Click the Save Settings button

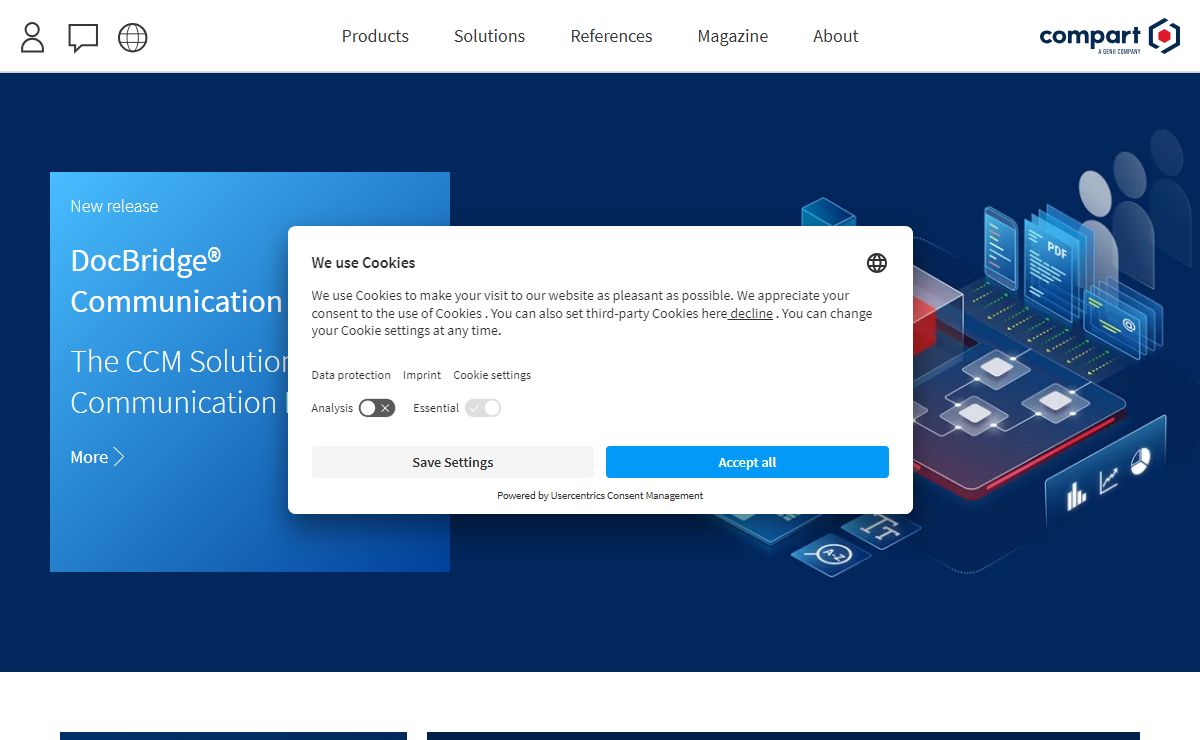(x=453, y=462)
